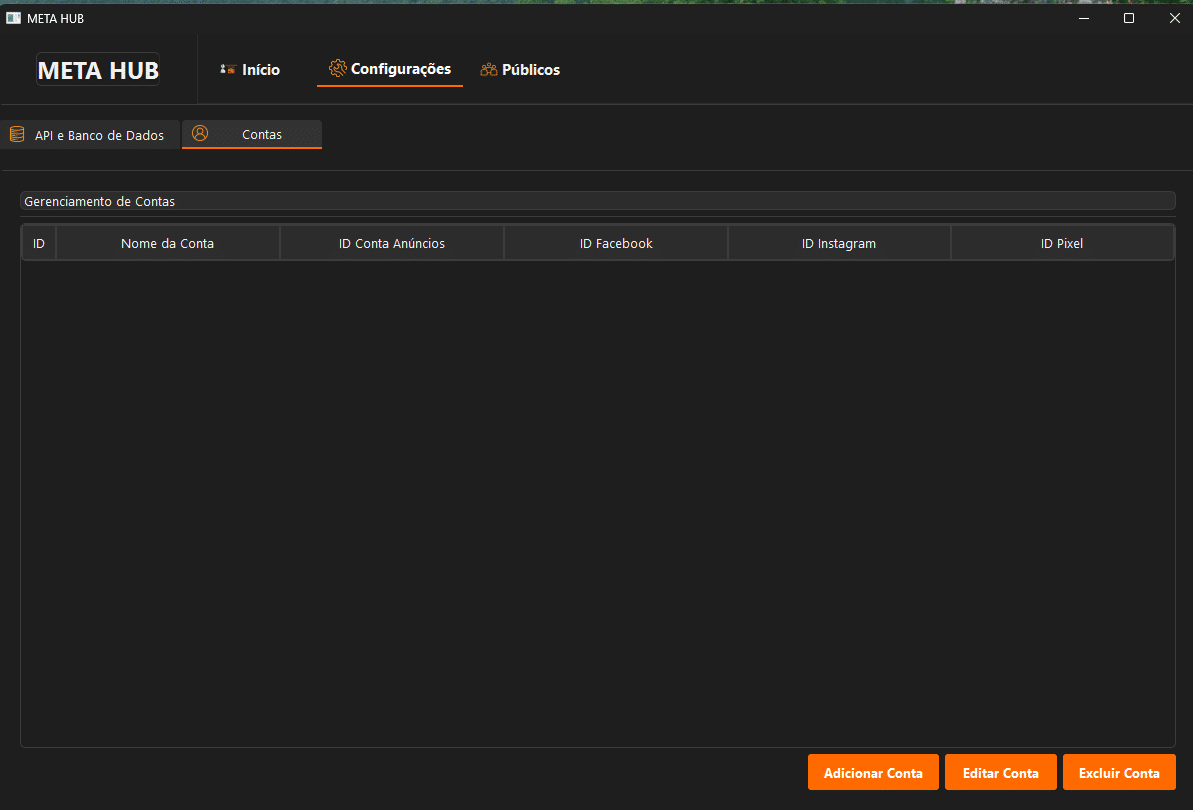Click the Excluir Conta button

(1119, 773)
